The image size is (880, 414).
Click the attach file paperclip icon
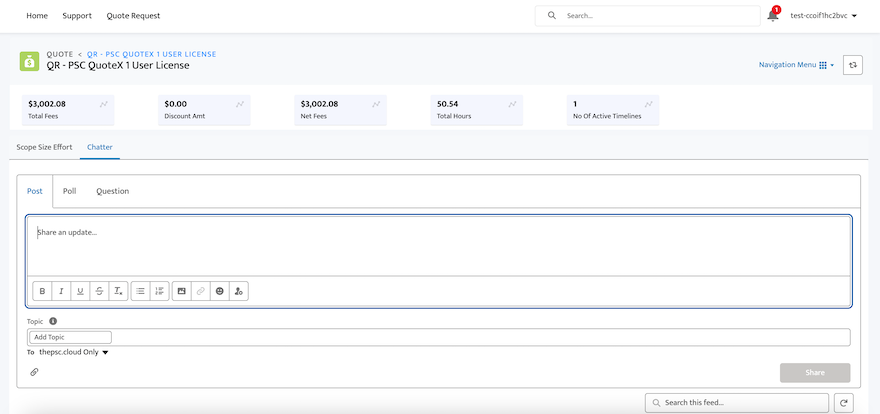(34, 371)
